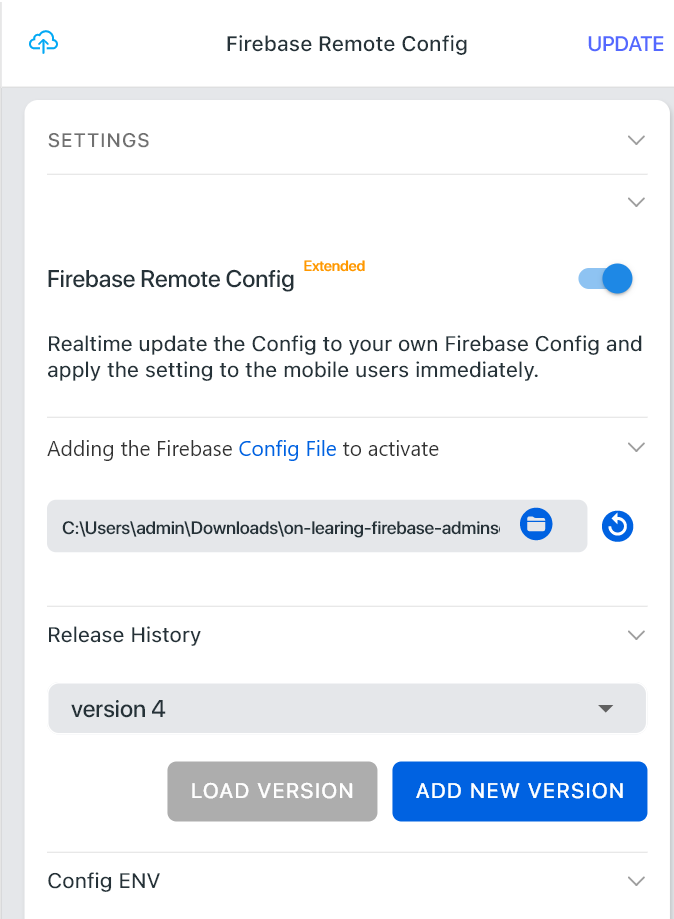674x919 pixels.
Task: Click the Config ENV heading
Action: point(104,881)
